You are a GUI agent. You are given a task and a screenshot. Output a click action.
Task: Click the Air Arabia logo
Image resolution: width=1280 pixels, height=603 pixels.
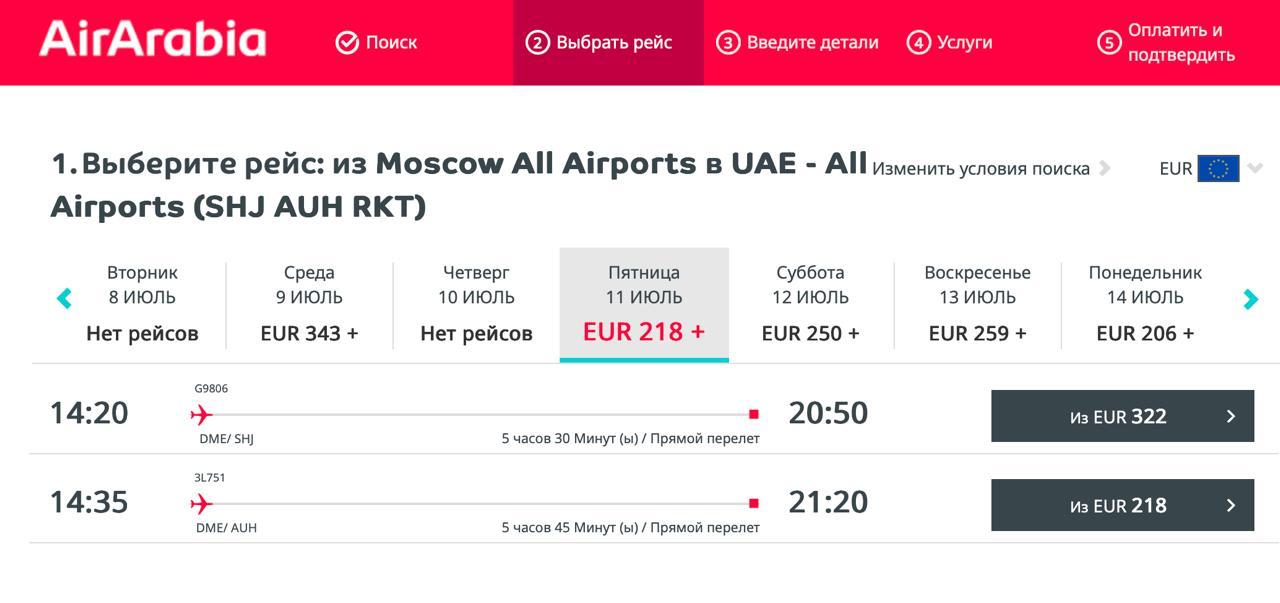coord(152,40)
